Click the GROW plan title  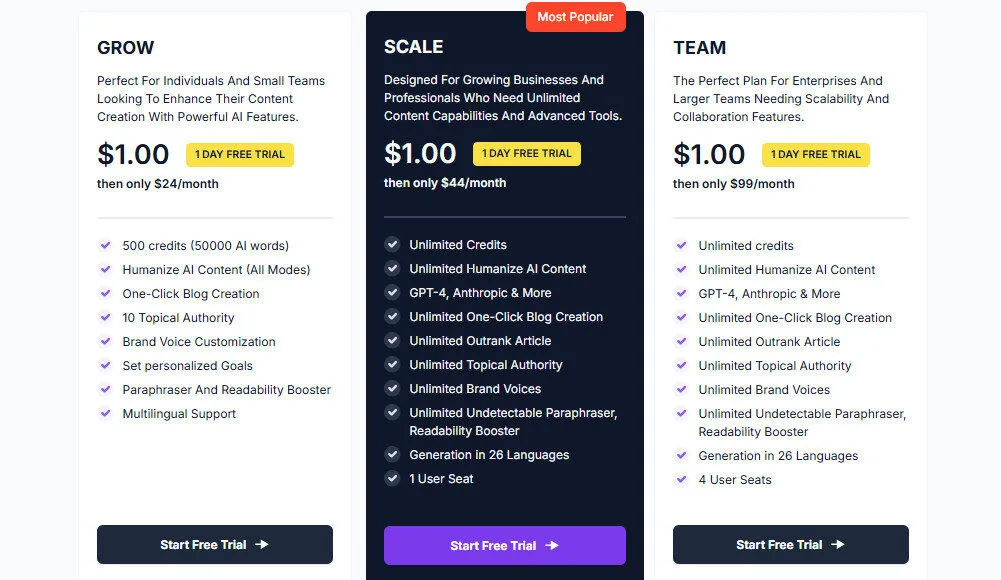point(125,47)
